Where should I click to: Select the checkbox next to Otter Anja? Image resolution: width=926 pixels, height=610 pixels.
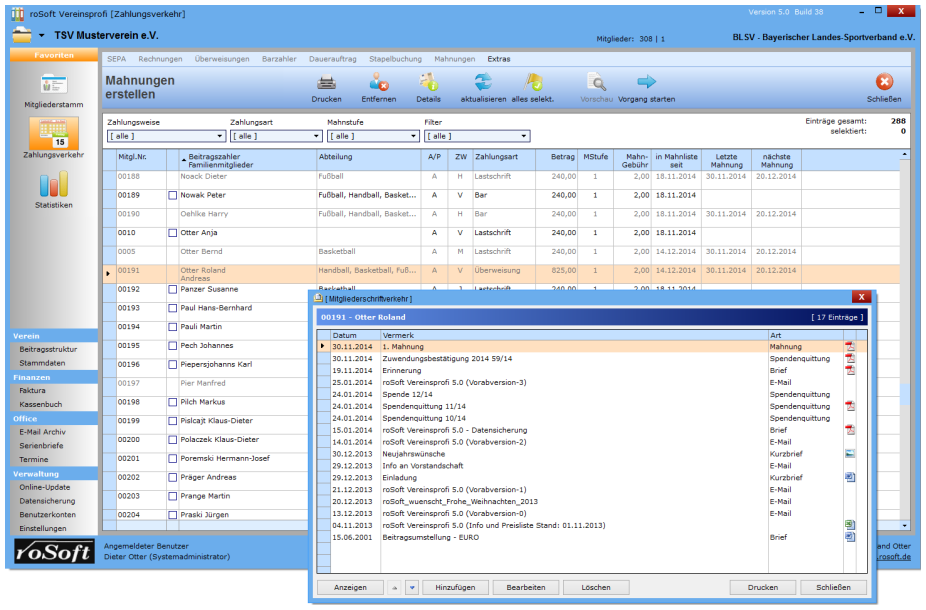click(173, 233)
